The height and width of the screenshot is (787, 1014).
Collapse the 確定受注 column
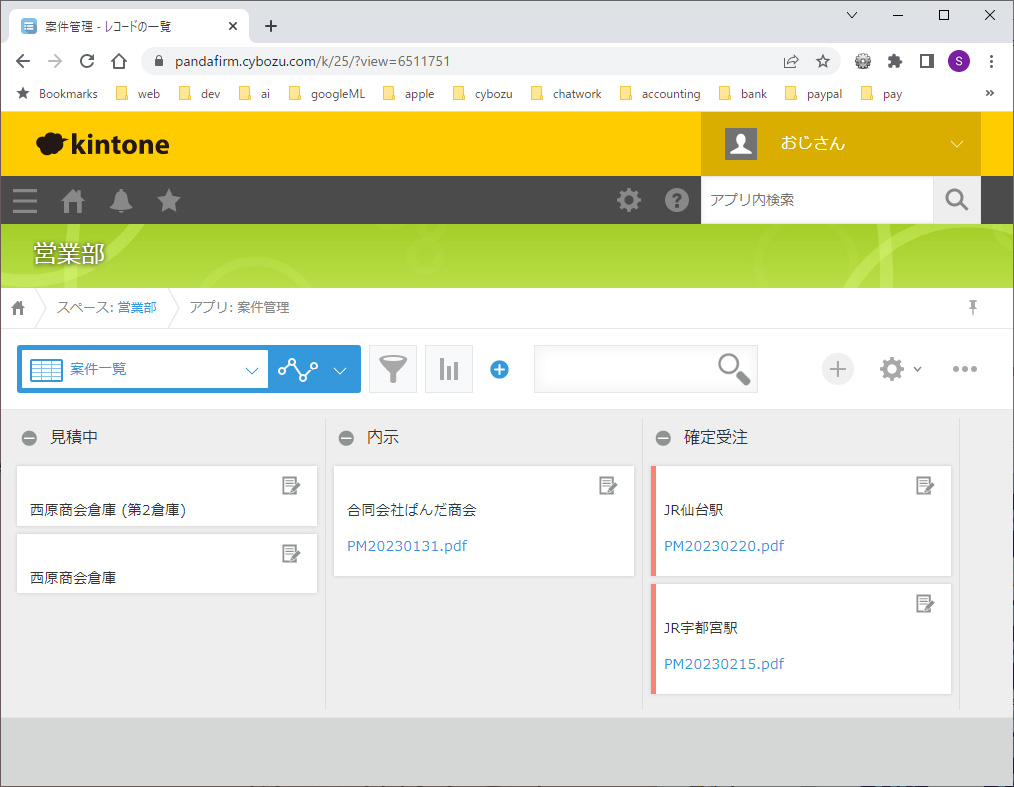[663, 438]
